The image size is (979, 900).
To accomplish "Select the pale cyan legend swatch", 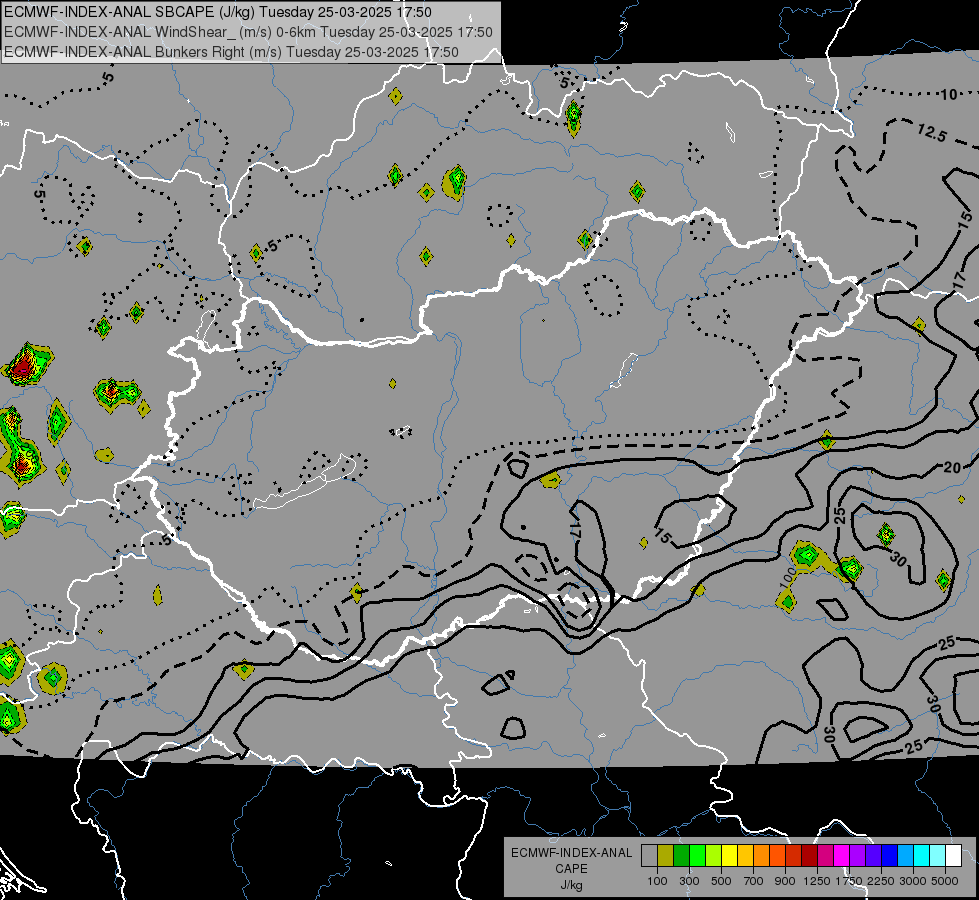I will pos(938,856).
